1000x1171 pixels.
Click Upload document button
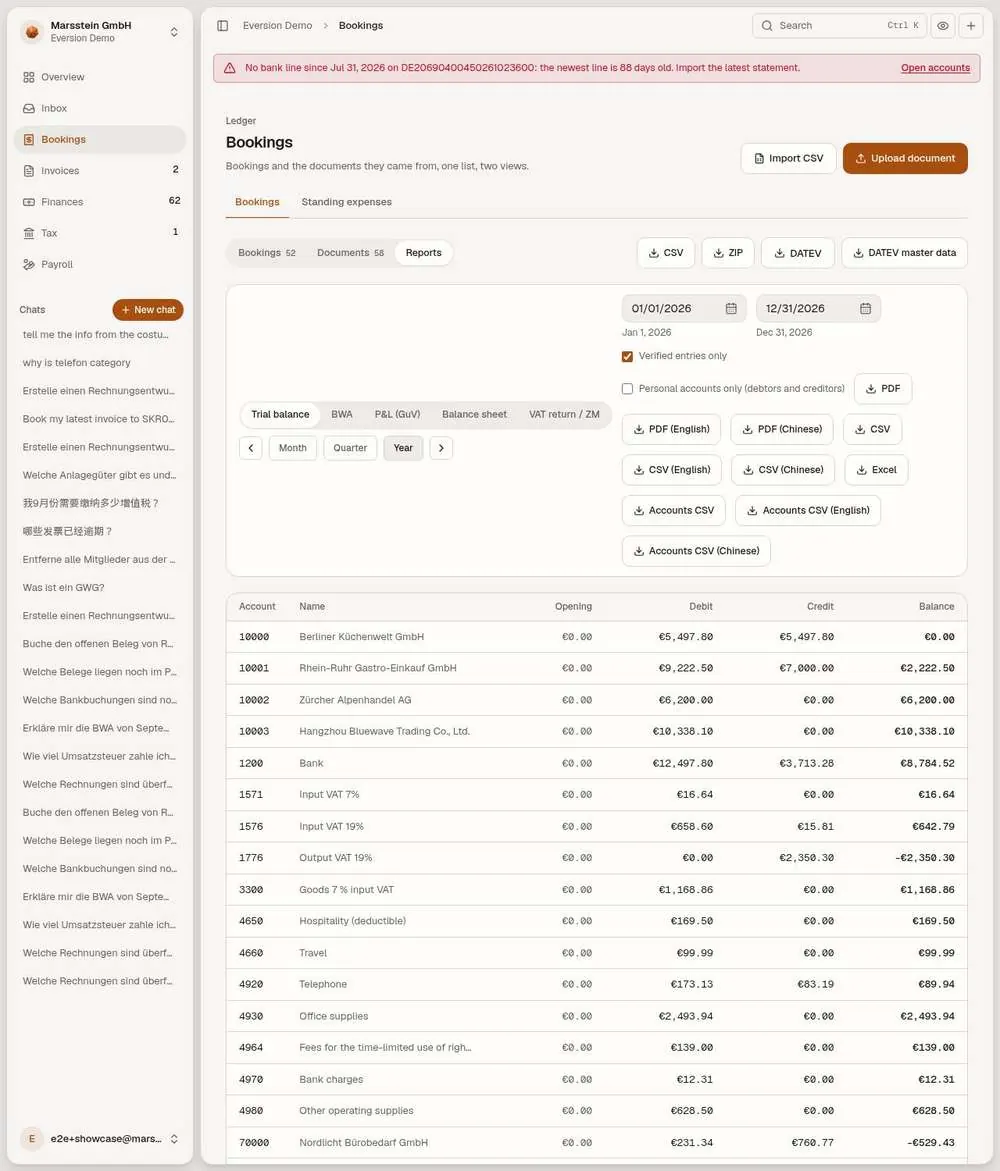tap(905, 158)
